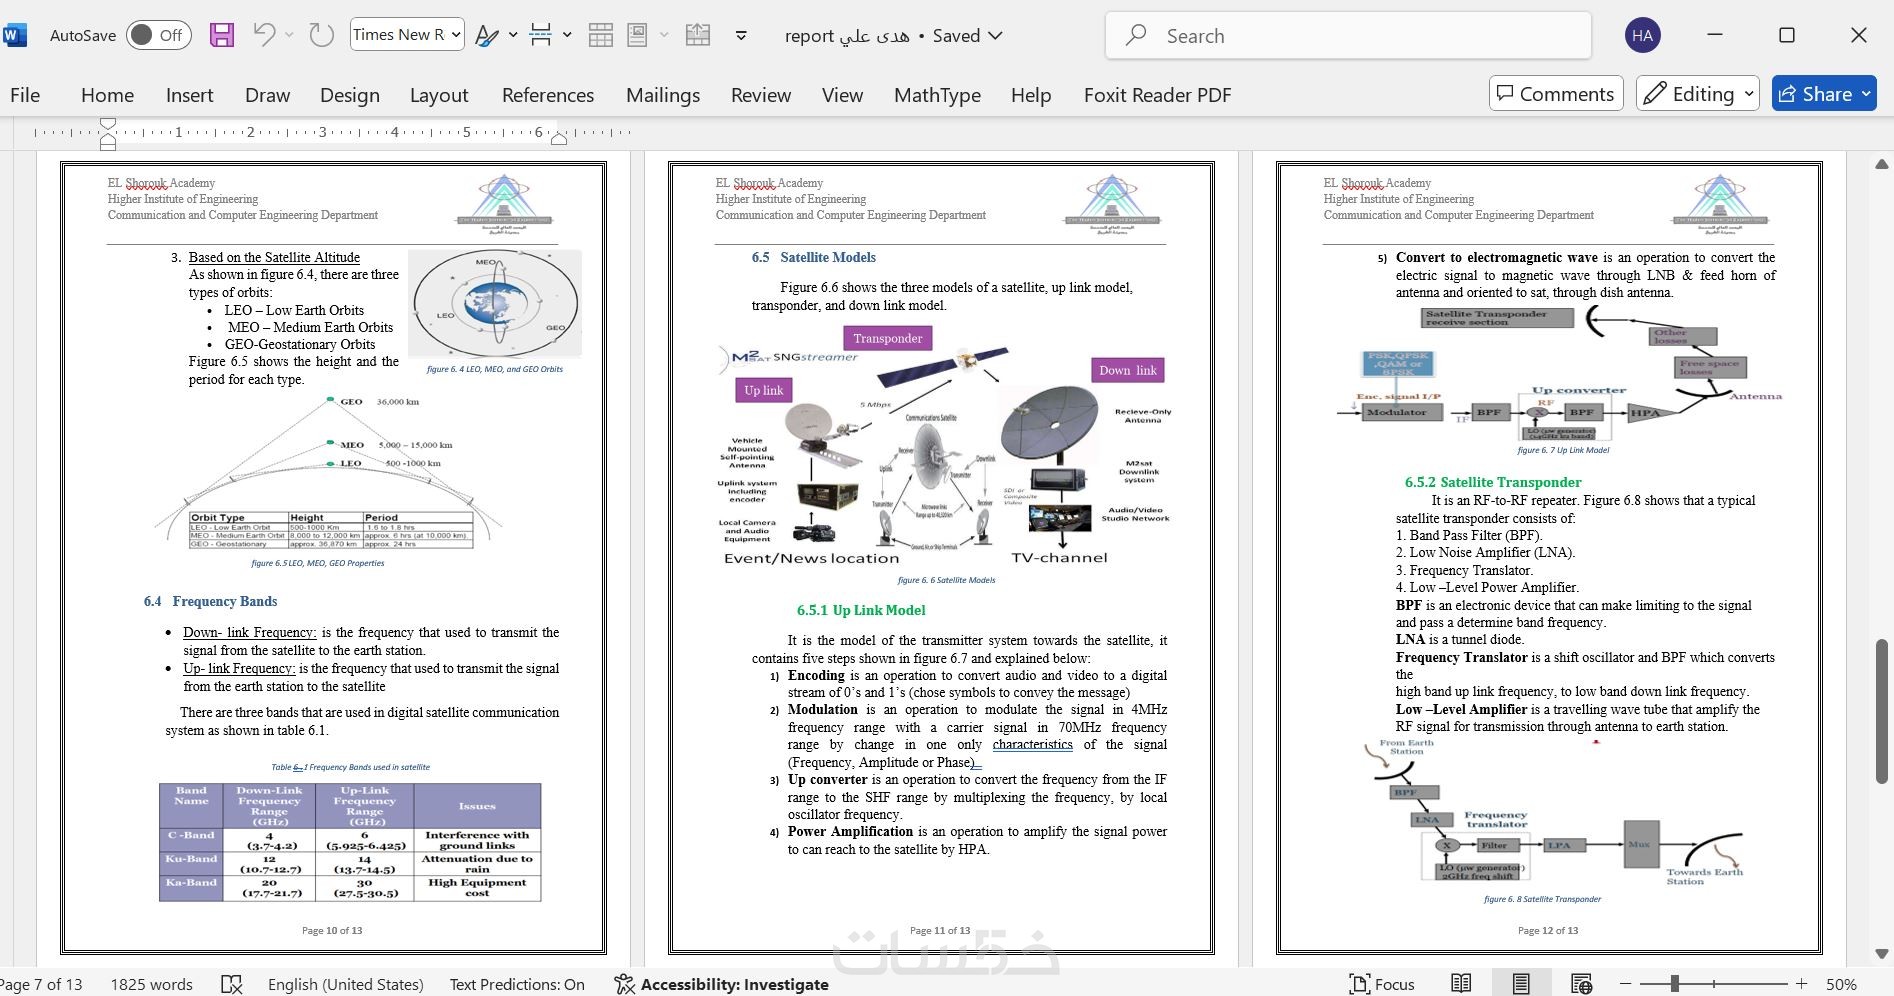Click the "6.5.1 Up Link Model" heading

pos(861,610)
